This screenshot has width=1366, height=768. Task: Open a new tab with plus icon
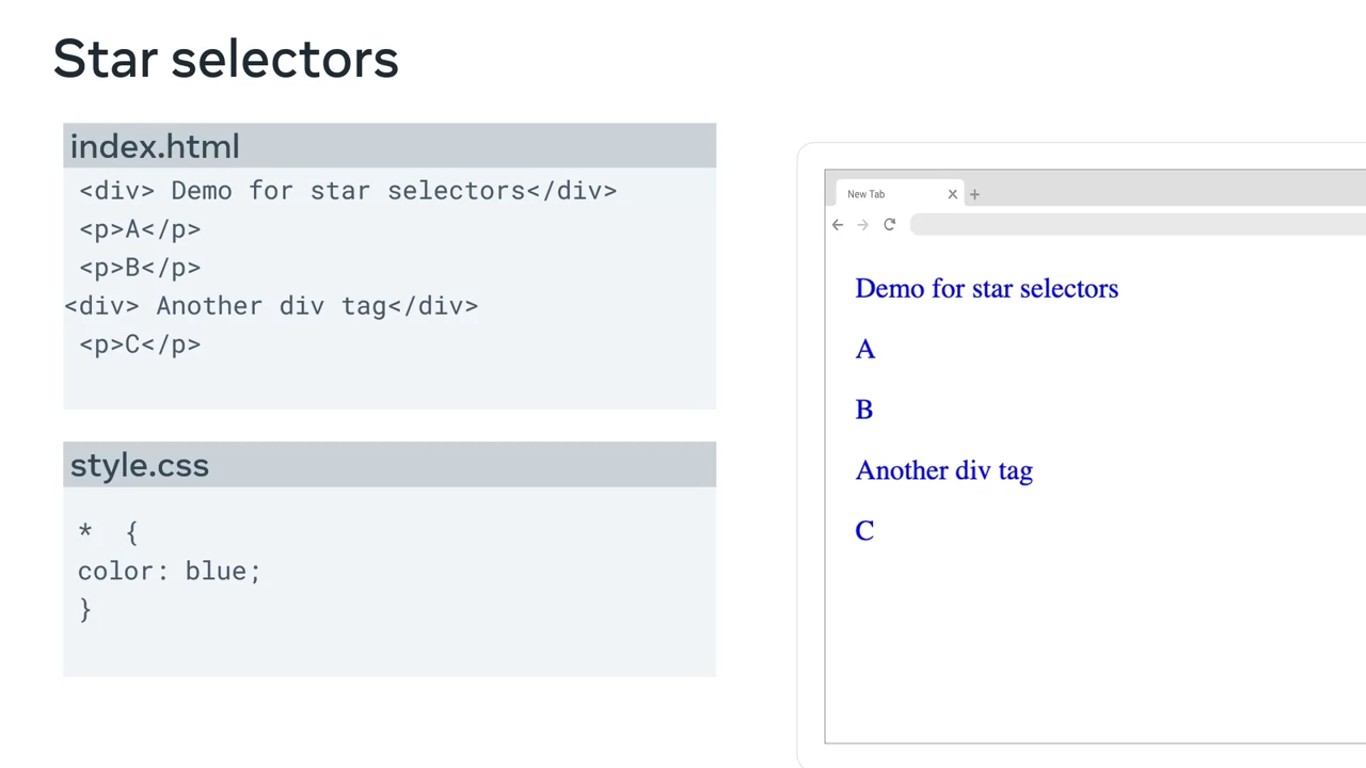pyautogui.click(x=975, y=195)
